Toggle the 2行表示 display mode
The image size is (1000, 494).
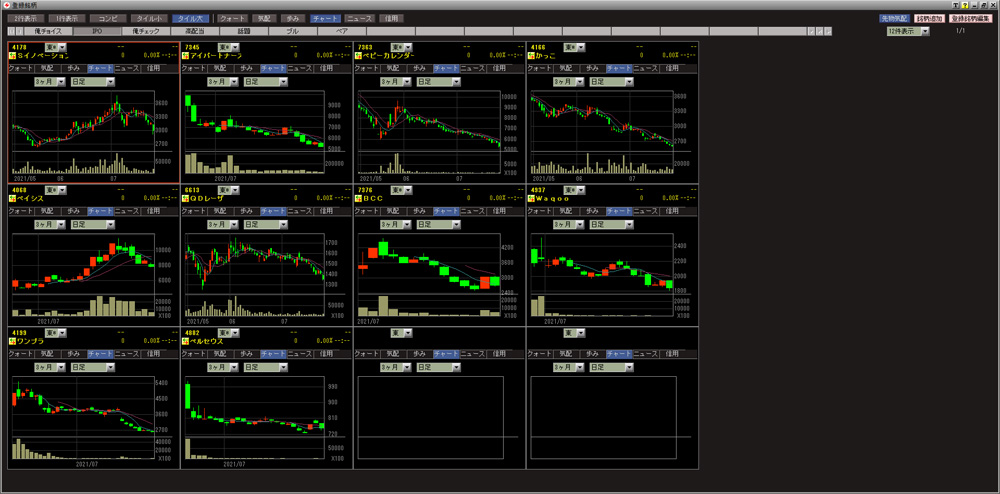click(x=25, y=19)
